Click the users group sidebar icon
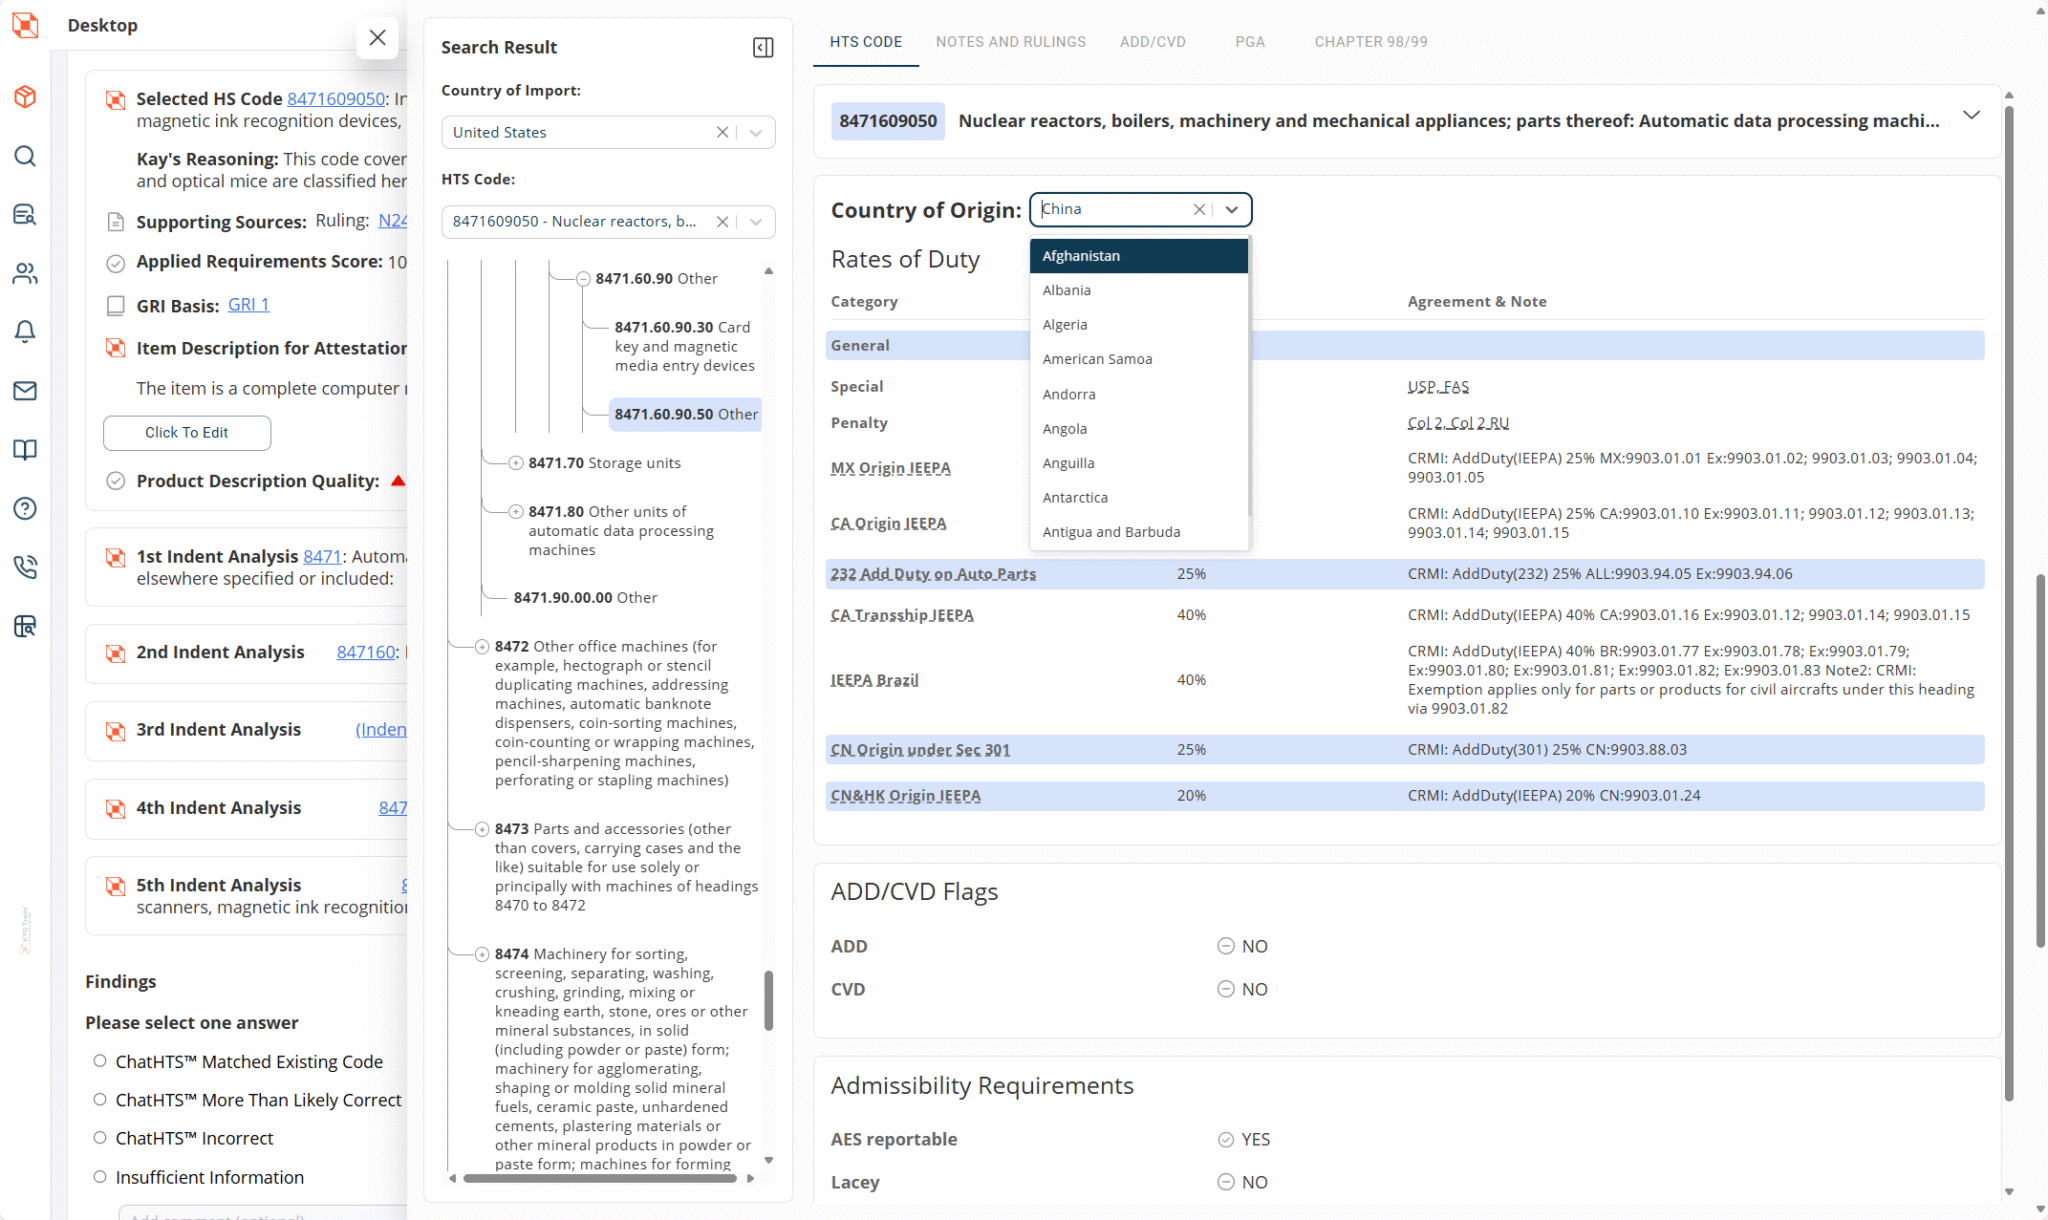The width and height of the screenshot is (2048, 1220). click(x=25, y=273)
